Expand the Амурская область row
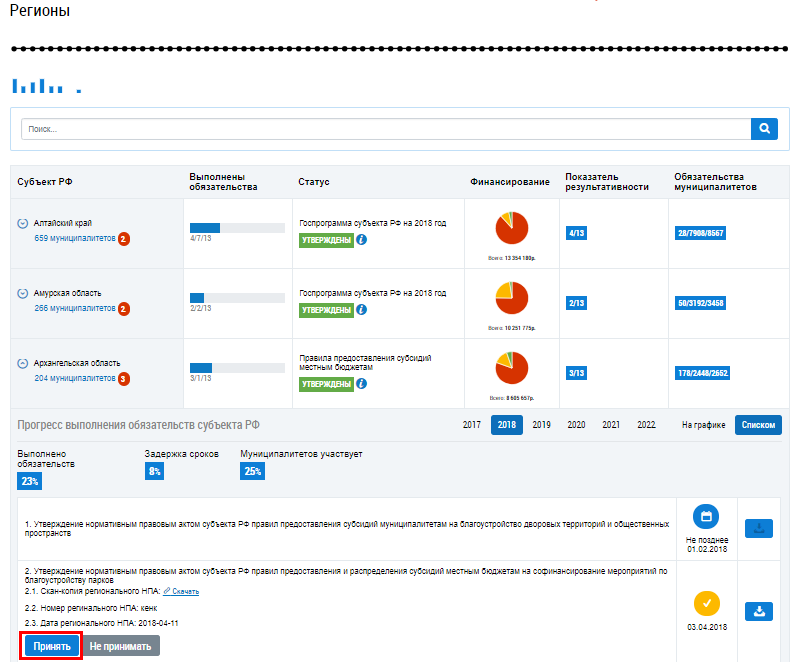 click(23, 294)
